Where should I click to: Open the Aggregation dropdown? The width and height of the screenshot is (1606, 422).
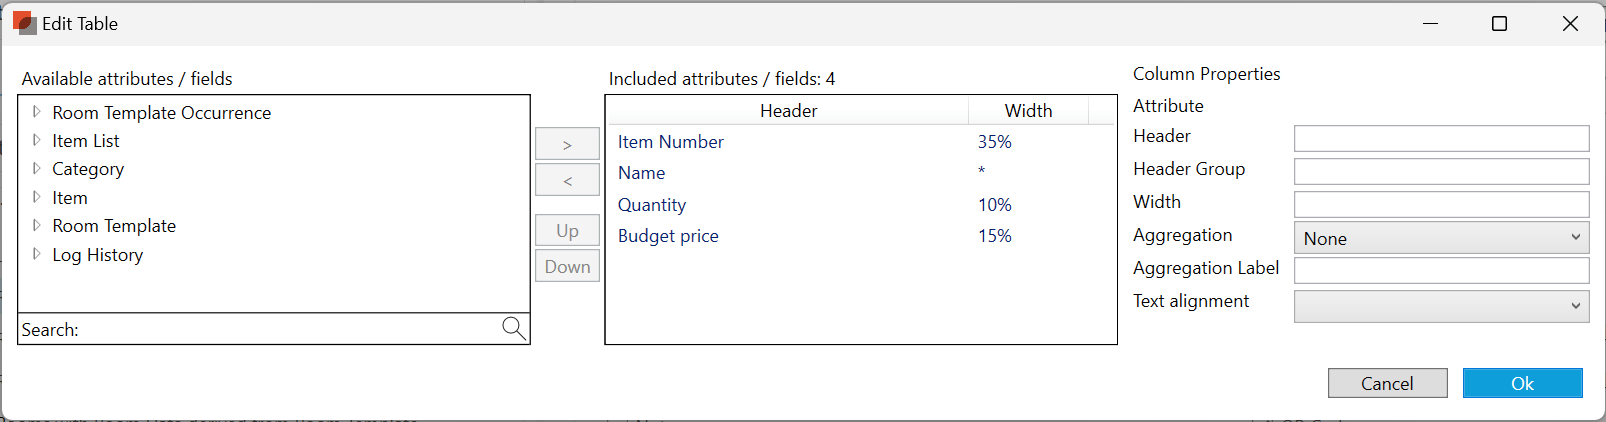[1441, 238]
